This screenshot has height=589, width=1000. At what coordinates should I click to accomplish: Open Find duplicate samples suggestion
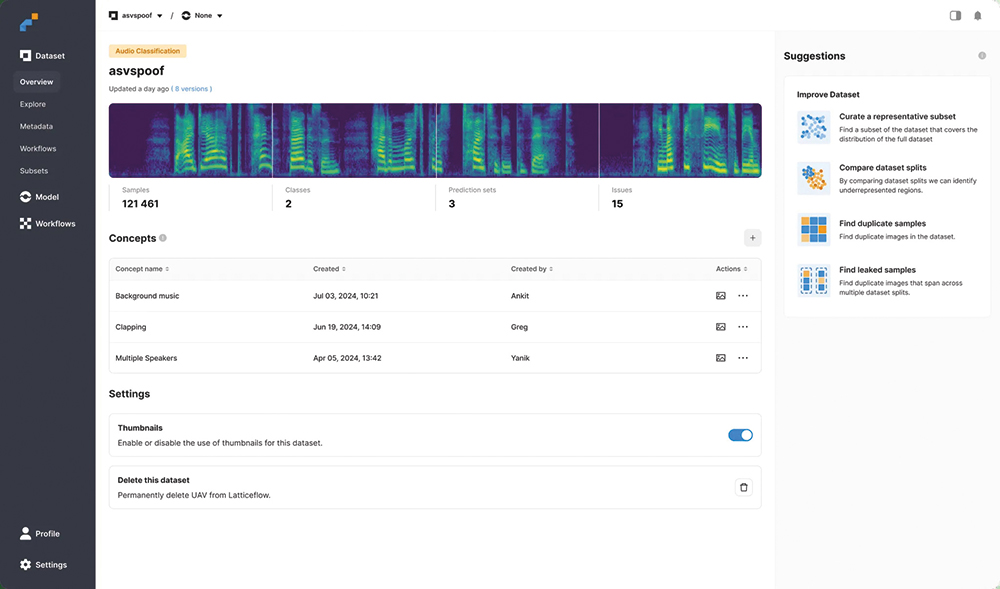tap(887, 229)
